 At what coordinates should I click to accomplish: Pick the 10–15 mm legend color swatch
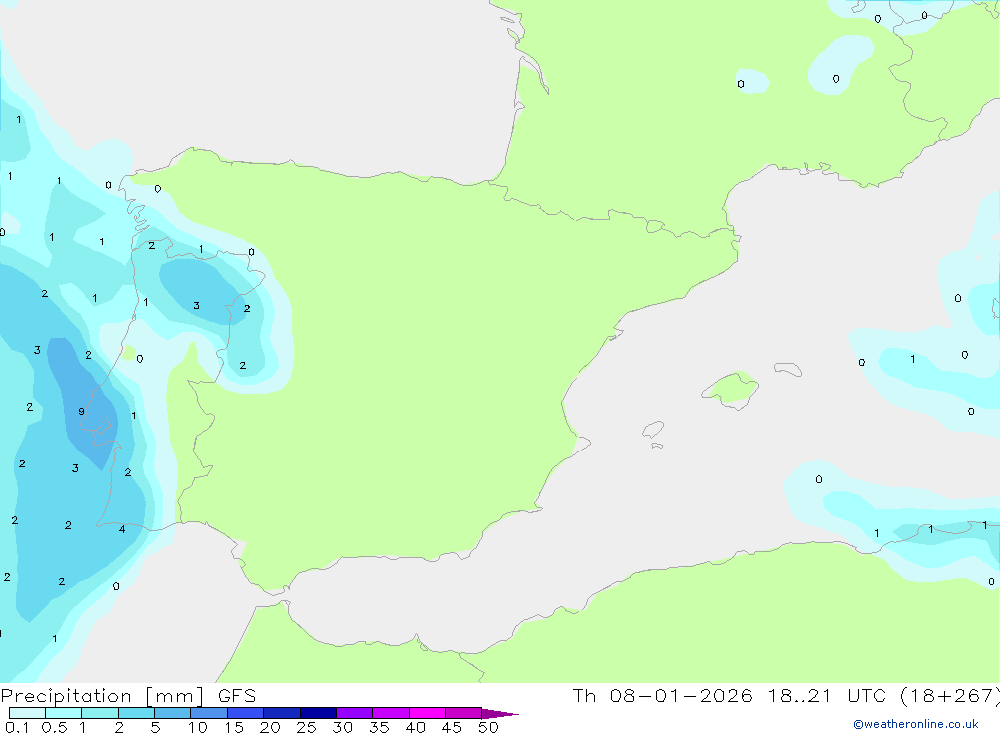(x=209, y=713)
